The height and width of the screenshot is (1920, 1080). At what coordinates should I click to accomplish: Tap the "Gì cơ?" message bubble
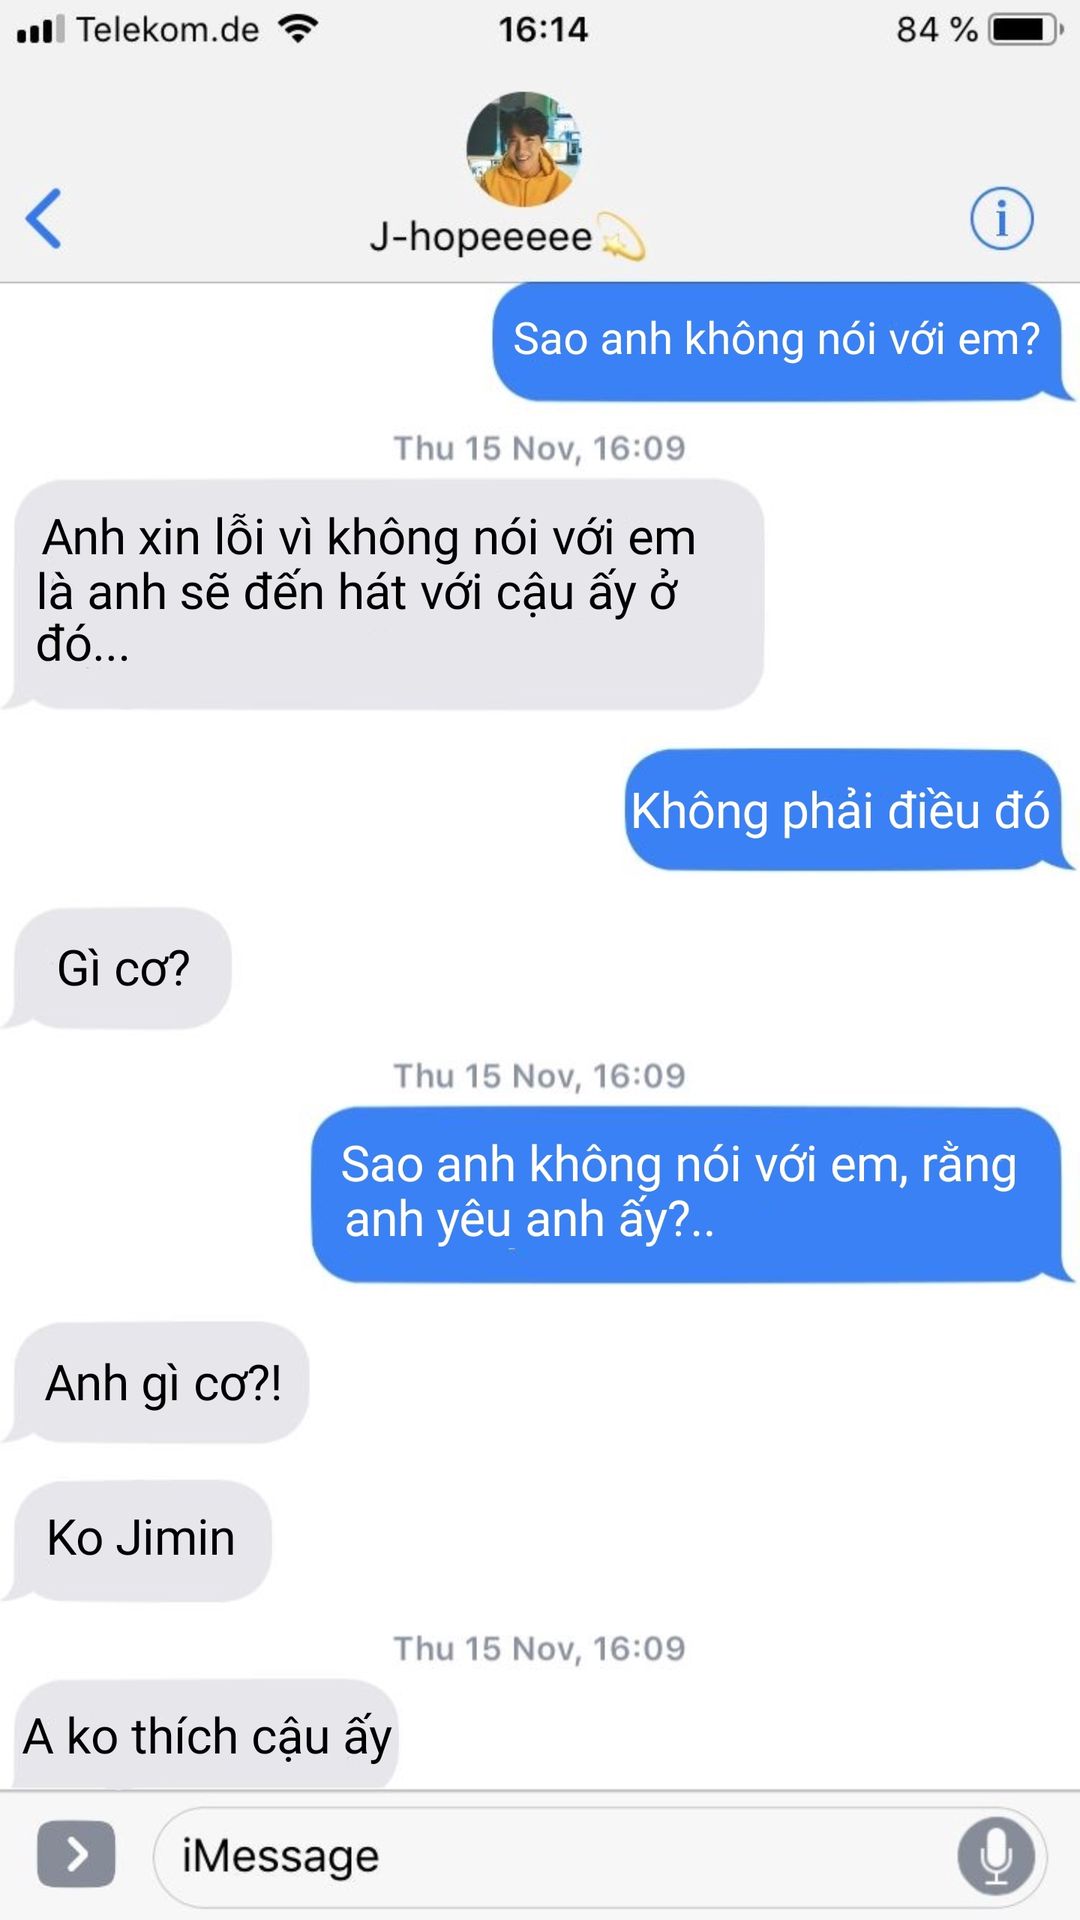tap(120, 968)
